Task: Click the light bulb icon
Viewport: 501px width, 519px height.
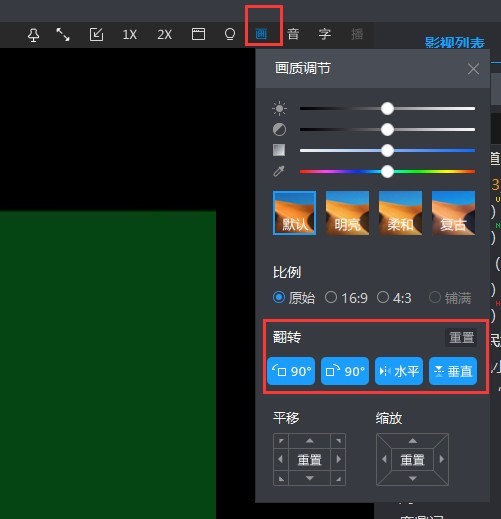Action: click(x=230, y=34)
